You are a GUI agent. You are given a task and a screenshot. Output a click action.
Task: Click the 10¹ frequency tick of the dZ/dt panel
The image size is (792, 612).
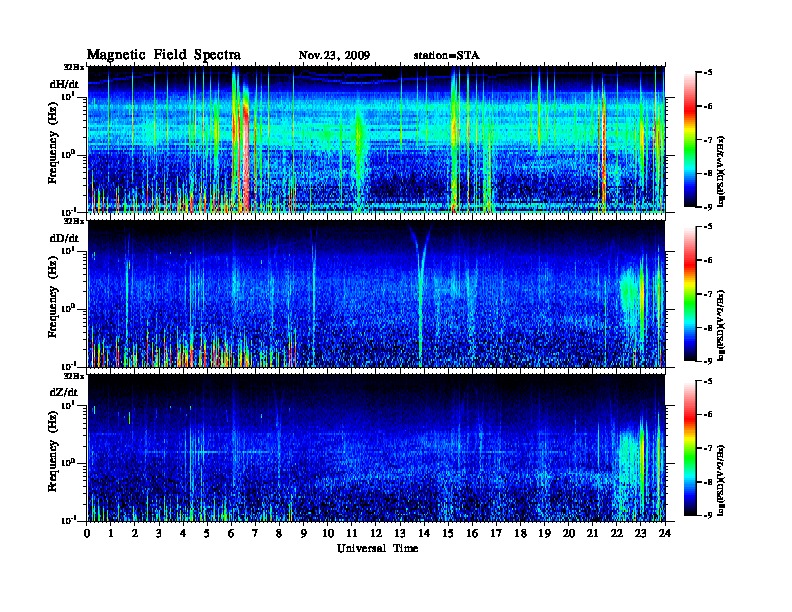pos(67,405)
